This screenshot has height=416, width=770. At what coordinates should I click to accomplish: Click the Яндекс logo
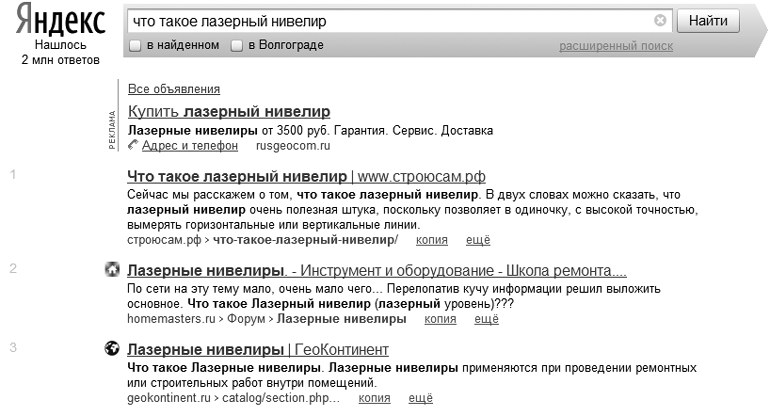(x=60, y=22)
